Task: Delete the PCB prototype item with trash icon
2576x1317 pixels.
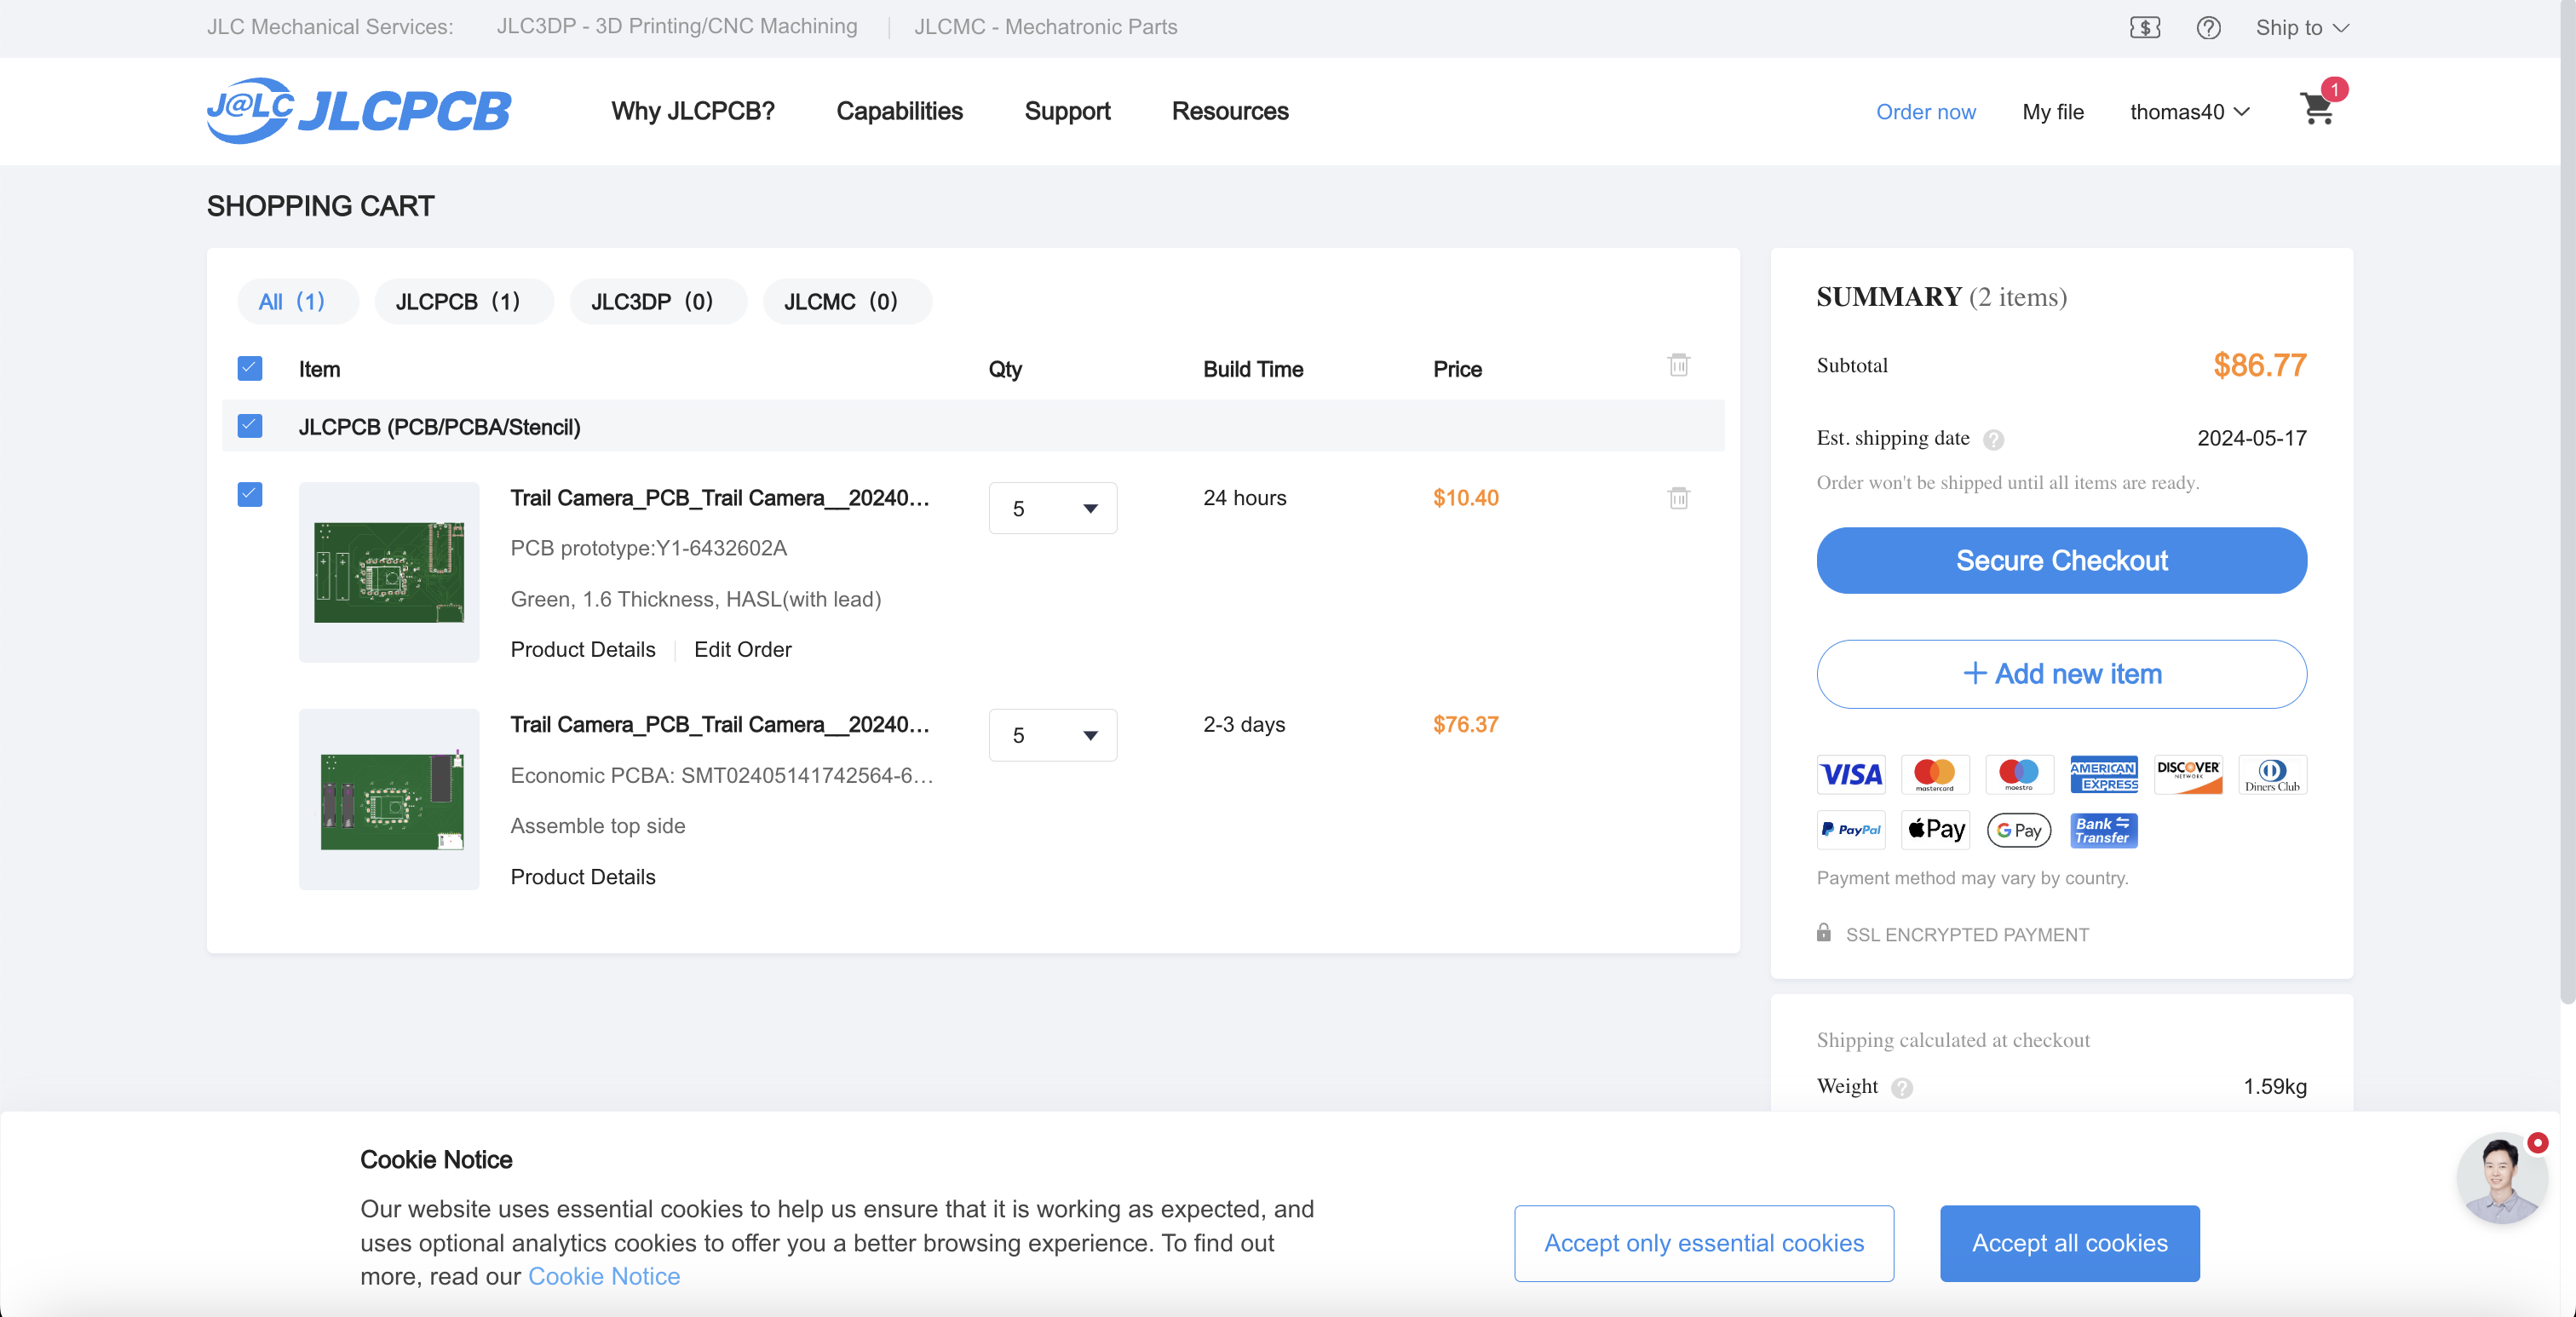Action: (1678, 498)
